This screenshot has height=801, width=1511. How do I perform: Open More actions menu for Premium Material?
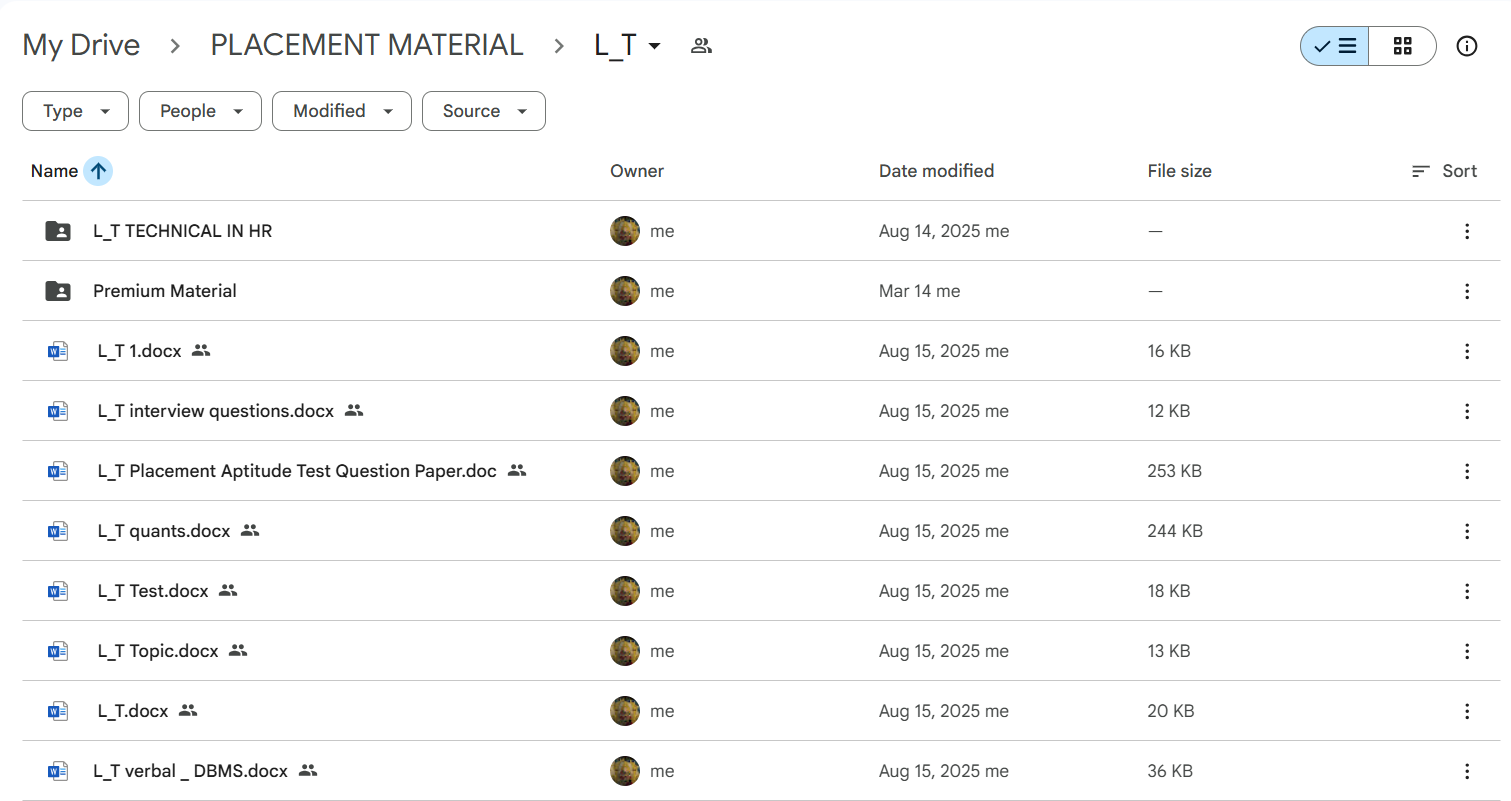(x=1466, y=291)
